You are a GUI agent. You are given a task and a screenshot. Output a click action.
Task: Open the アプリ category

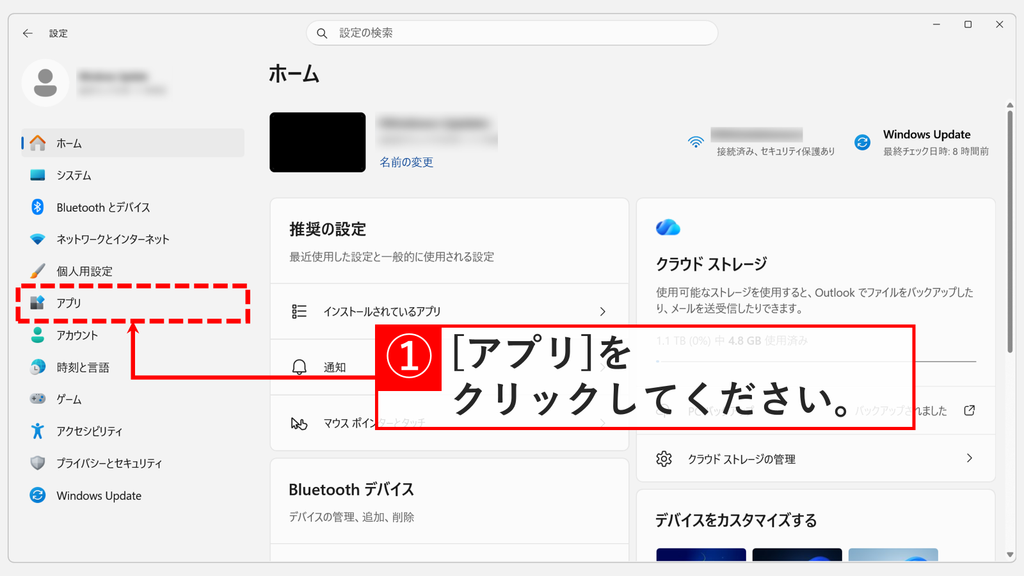pyautogui.click(x=133, y=303)
